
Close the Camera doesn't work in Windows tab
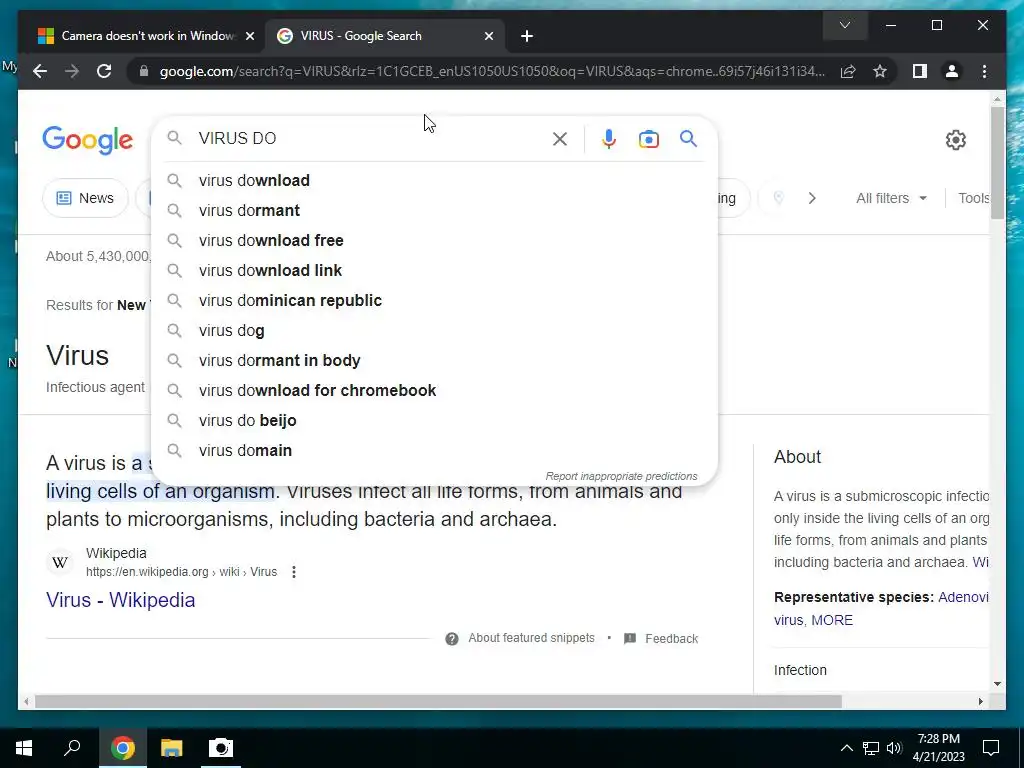click(249, 36)
